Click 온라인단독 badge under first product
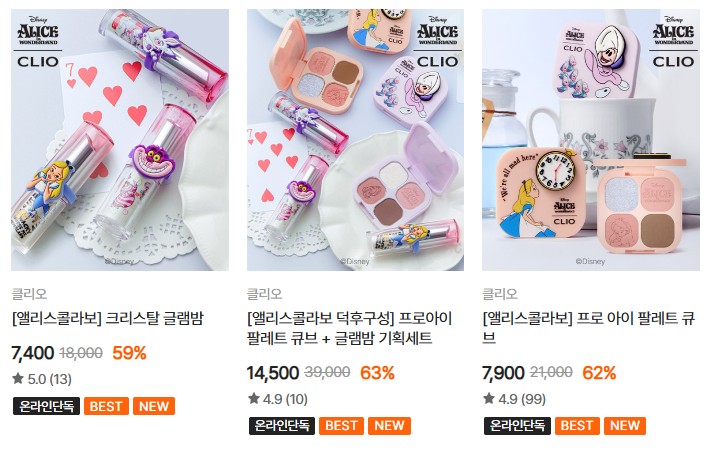The image size is (708, 461). coord(47,406)
